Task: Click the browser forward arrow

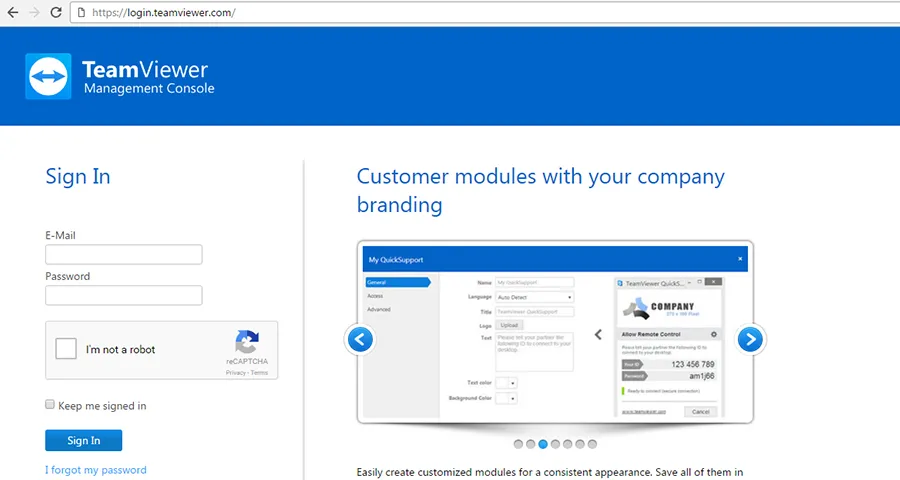Action: click(x=34, y=12)
